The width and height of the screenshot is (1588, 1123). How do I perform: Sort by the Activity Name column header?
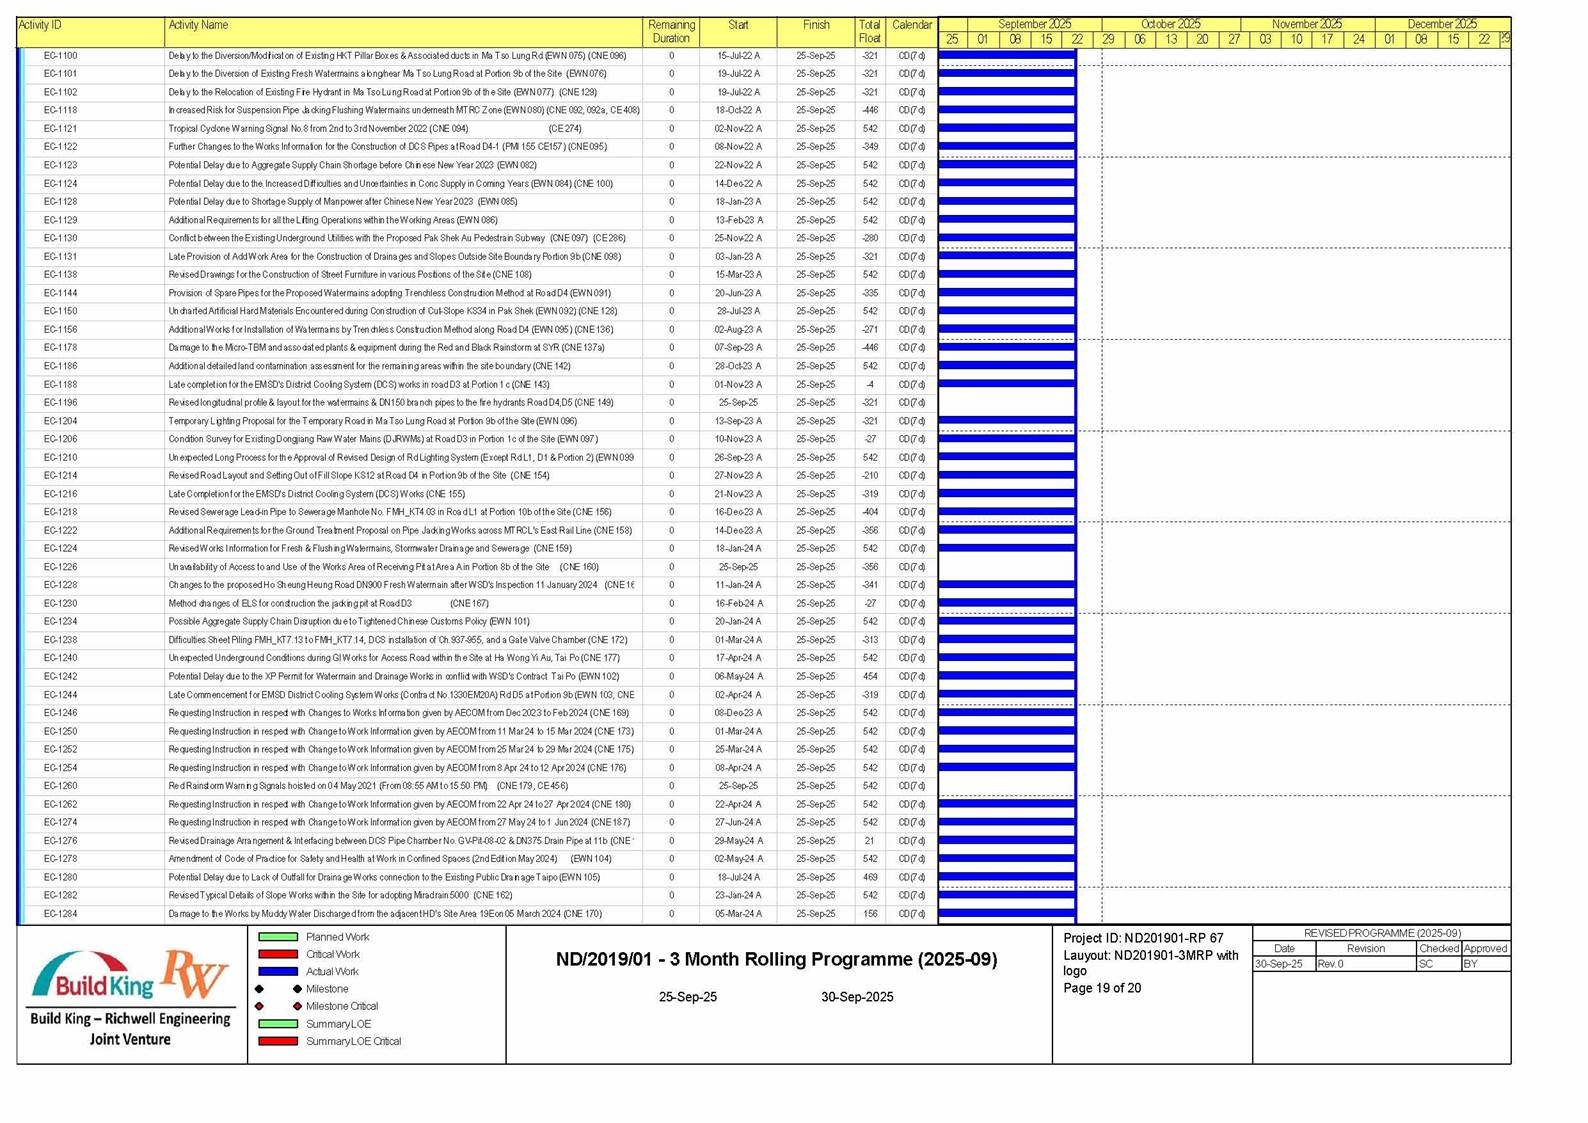tap(198, 25)
